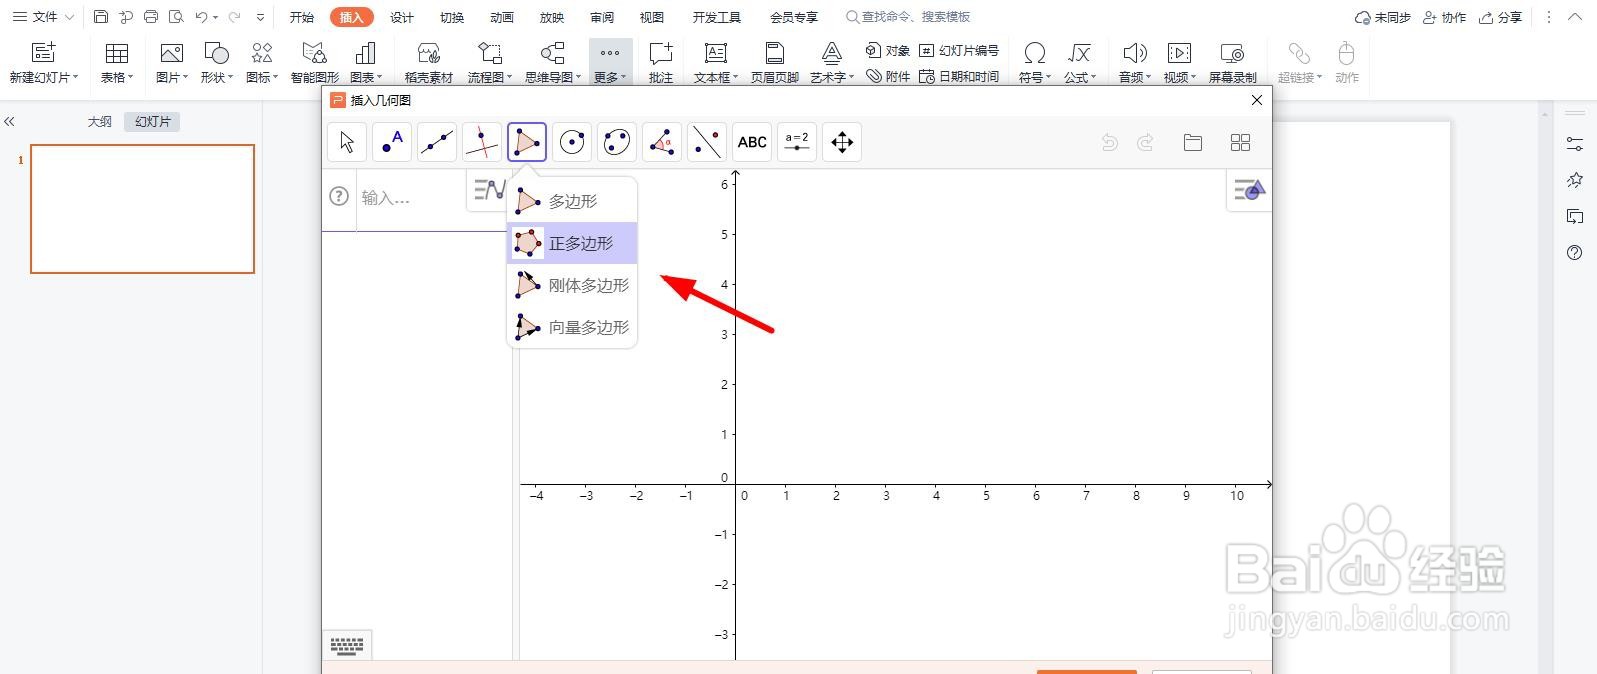
Task: Click the help question mark icon
Action: [339, 197]
